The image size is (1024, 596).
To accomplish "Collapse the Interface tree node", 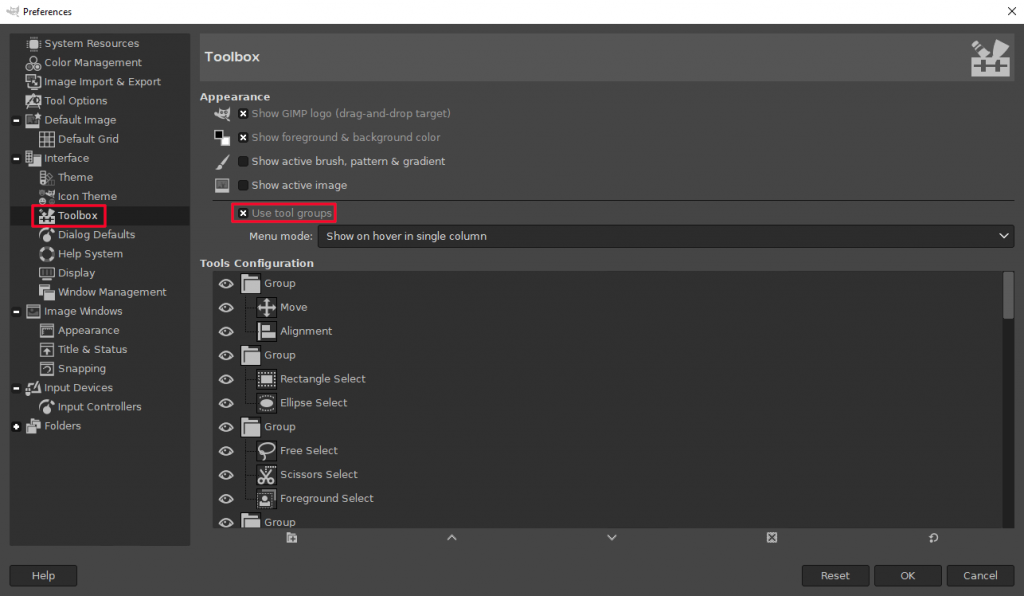I will pyautogui.click(x=16, y=159).
